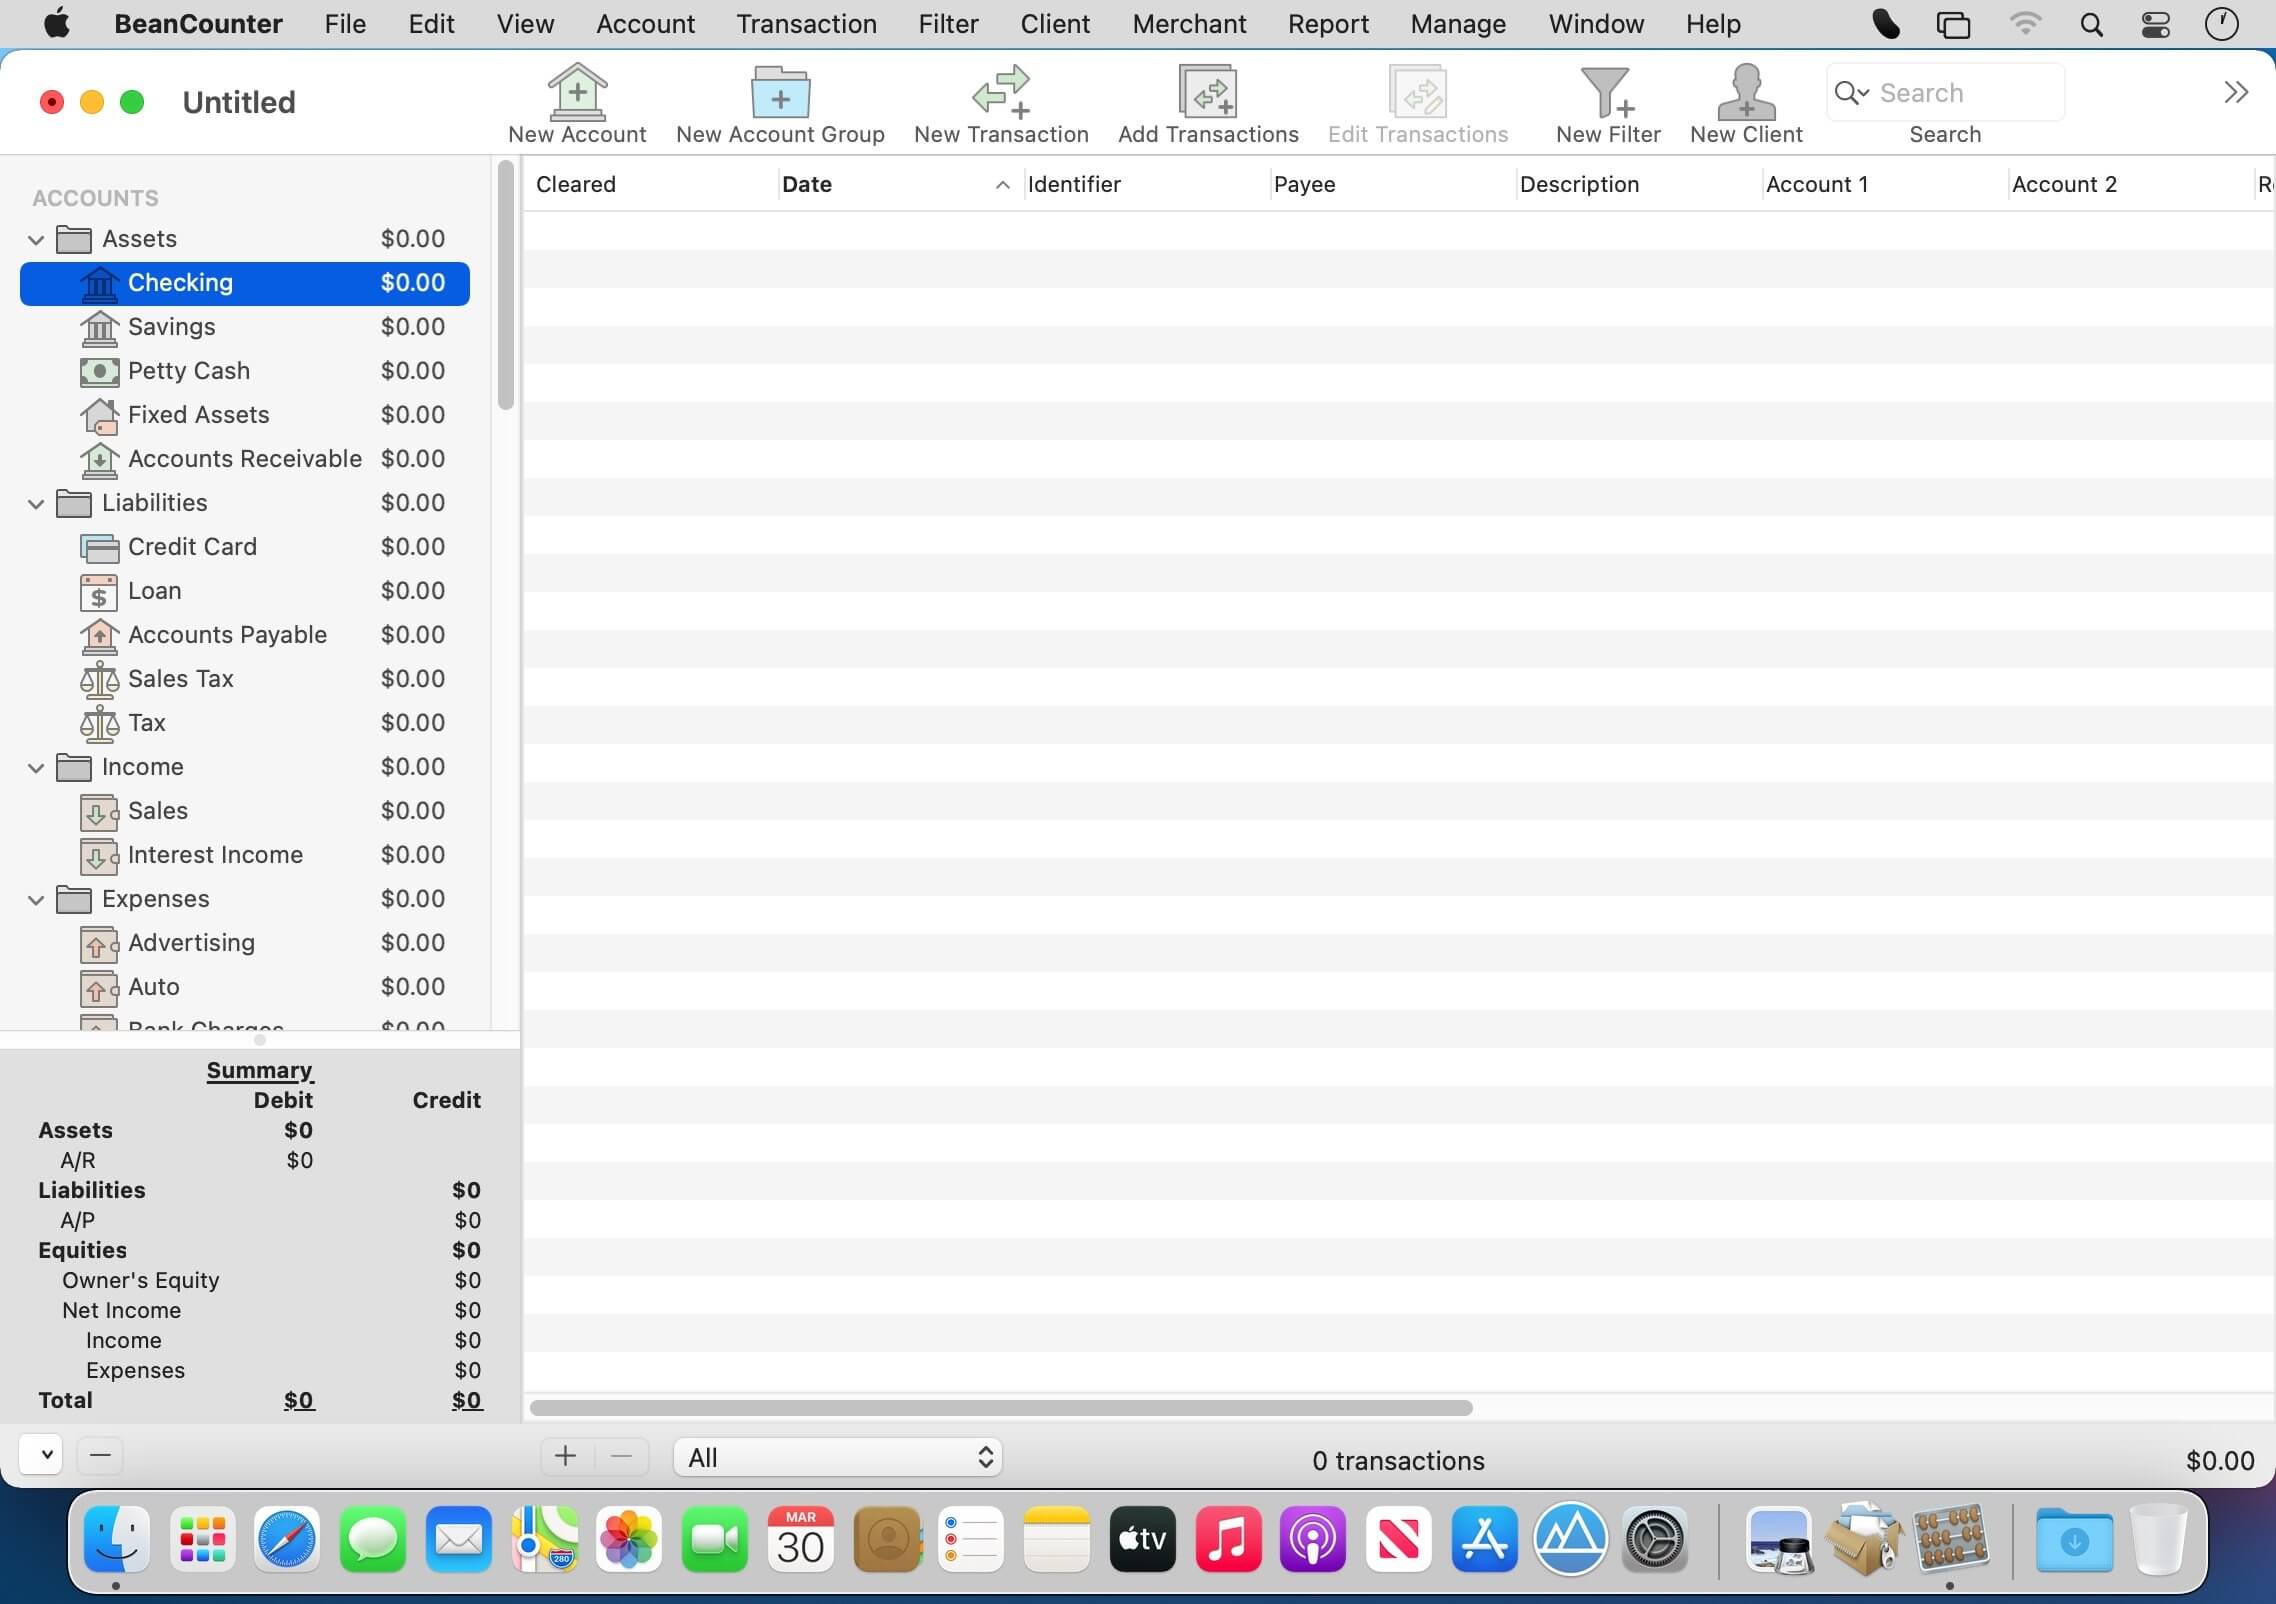Collapse the Liabilities account group
Viewport: 2276px width, 1604px height.
36,504
